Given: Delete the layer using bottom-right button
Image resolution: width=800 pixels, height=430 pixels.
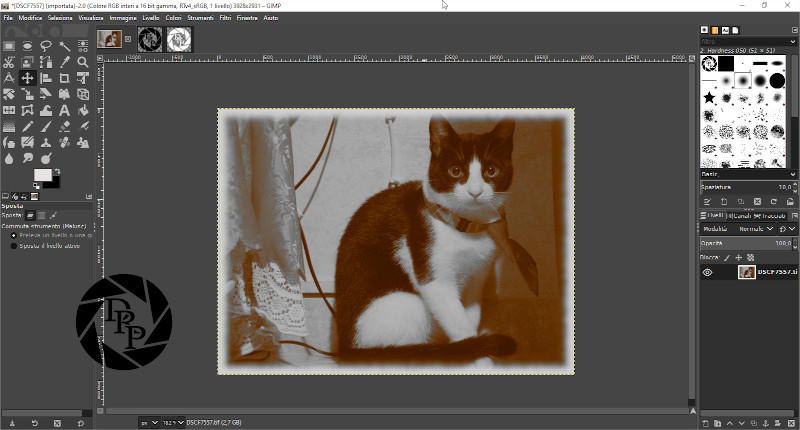Looking at the screenshot, I should pos(791,423).
